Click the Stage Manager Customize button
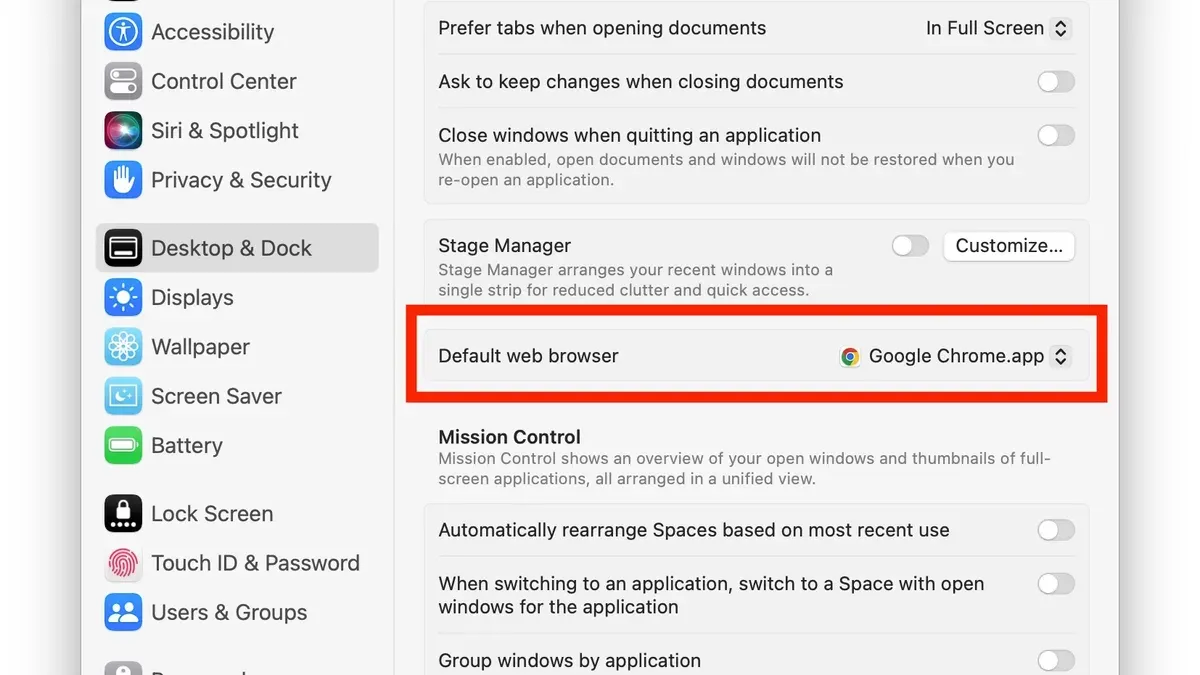The height and width of the screenshot is (675, 1200). coord(1009,246)
